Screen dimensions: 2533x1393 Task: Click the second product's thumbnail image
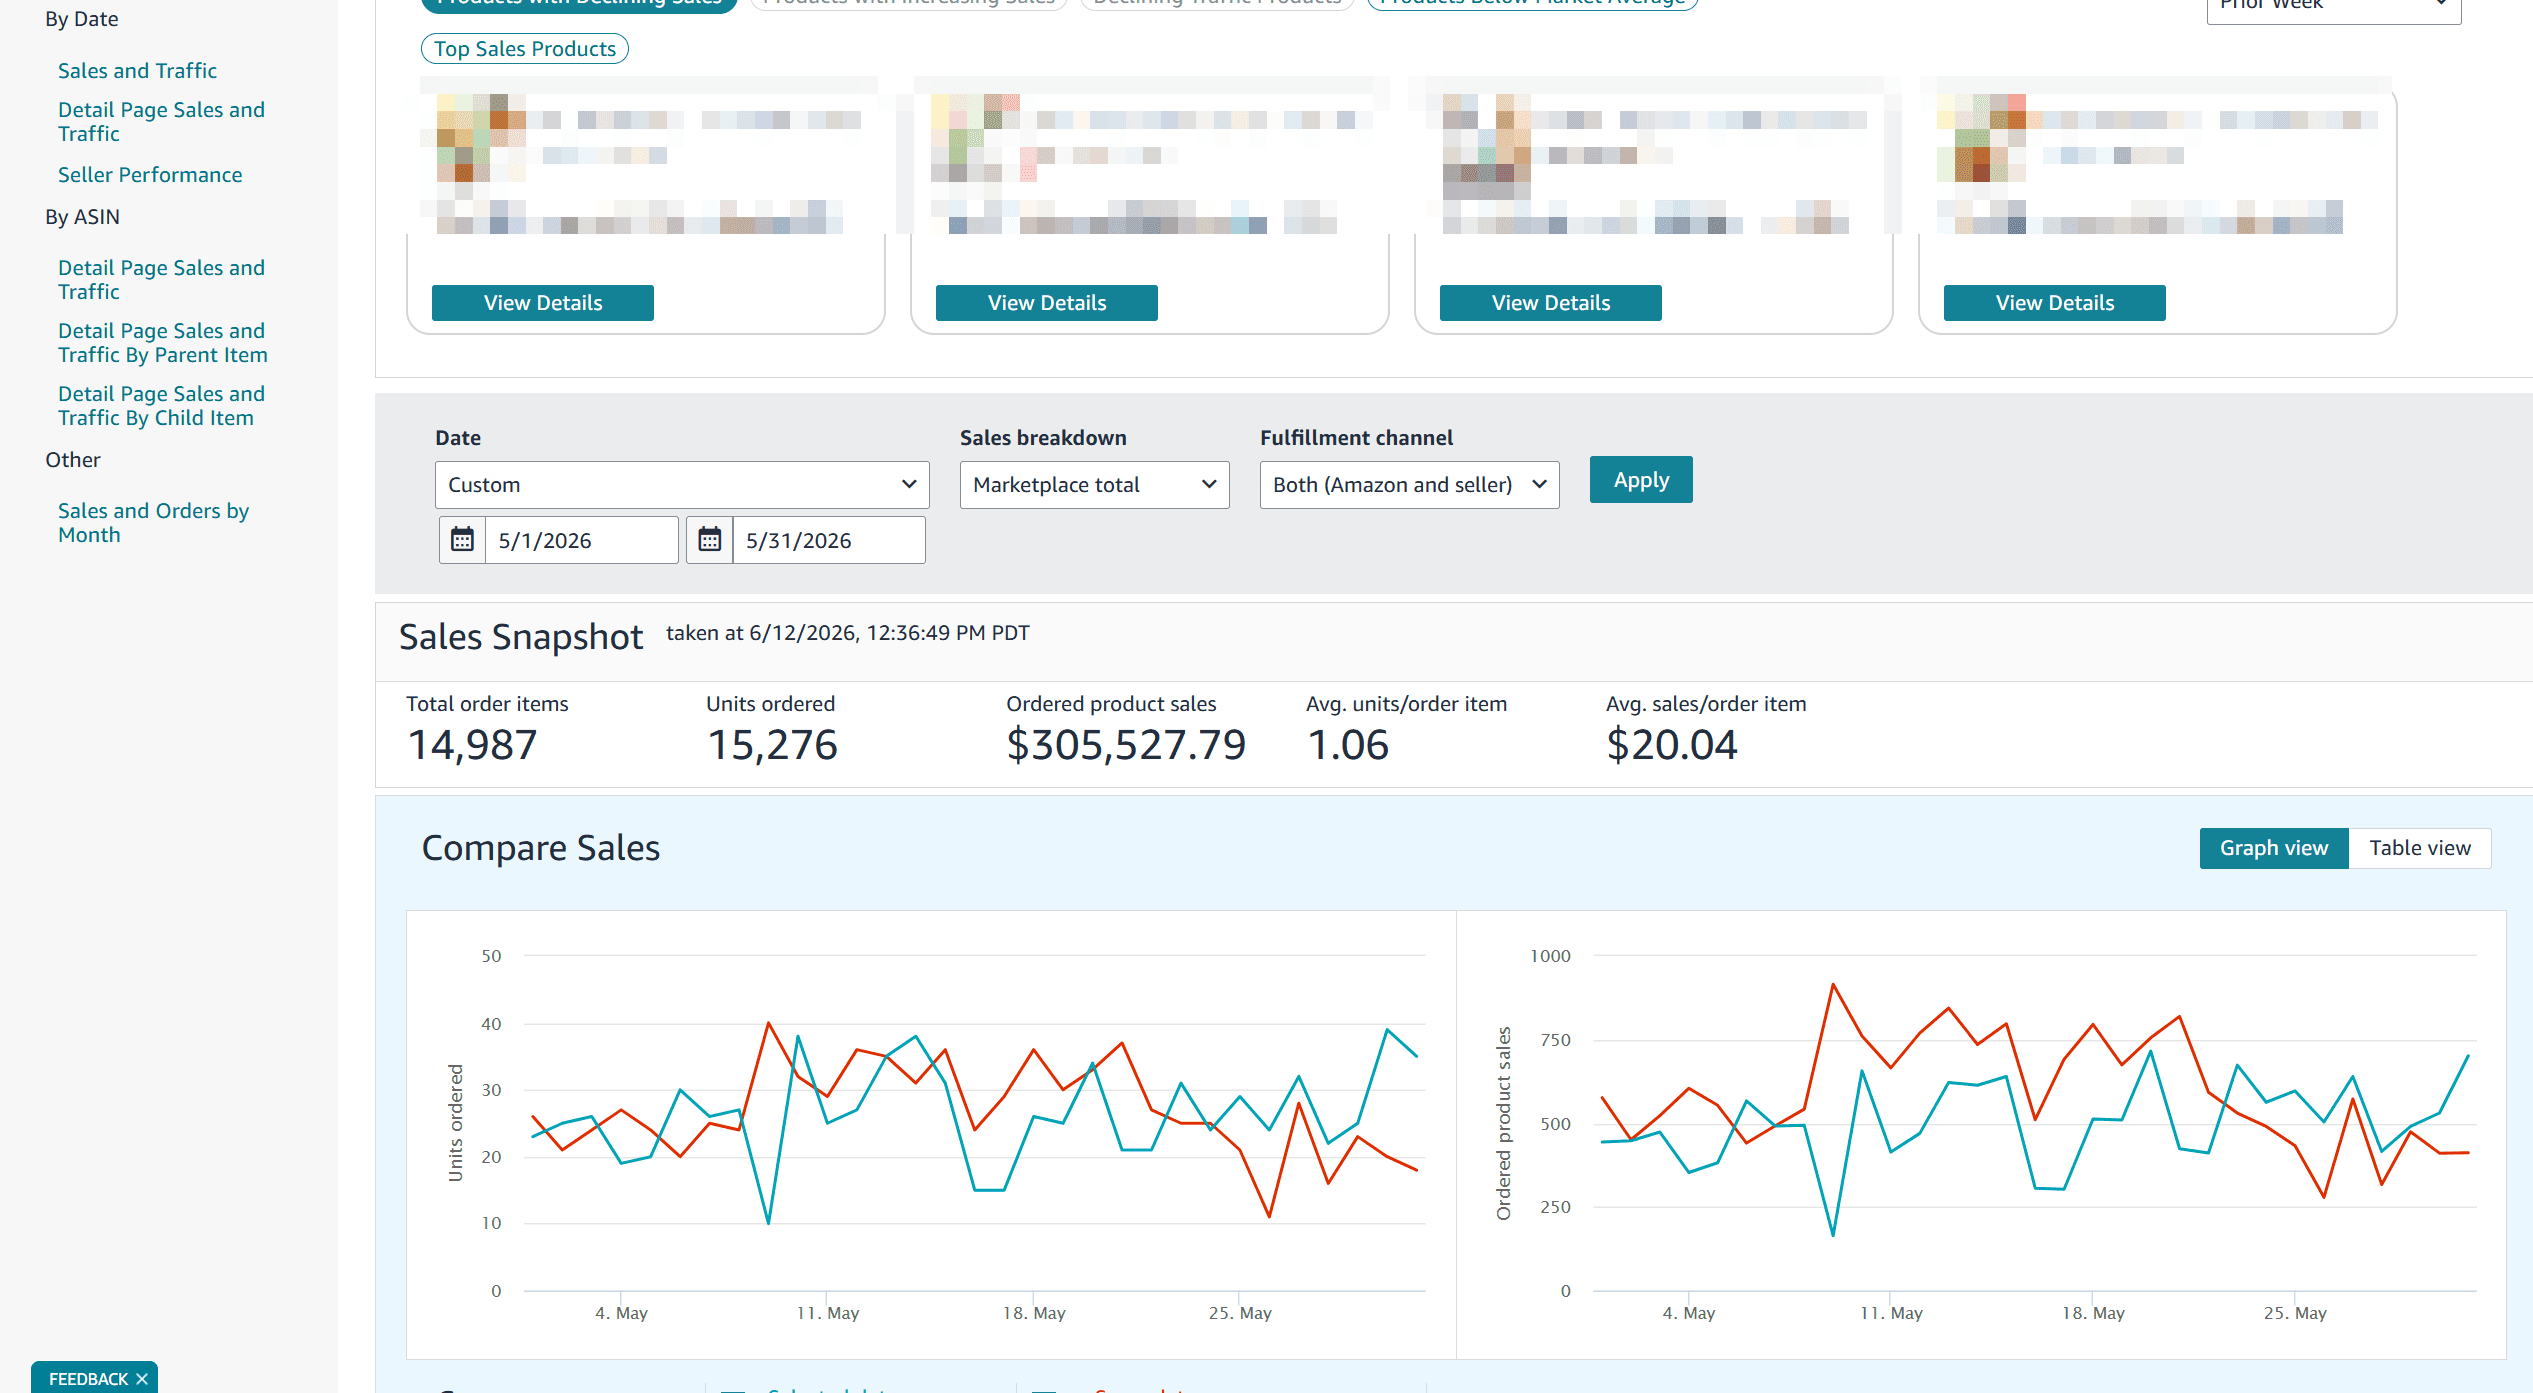pos(975,138)
